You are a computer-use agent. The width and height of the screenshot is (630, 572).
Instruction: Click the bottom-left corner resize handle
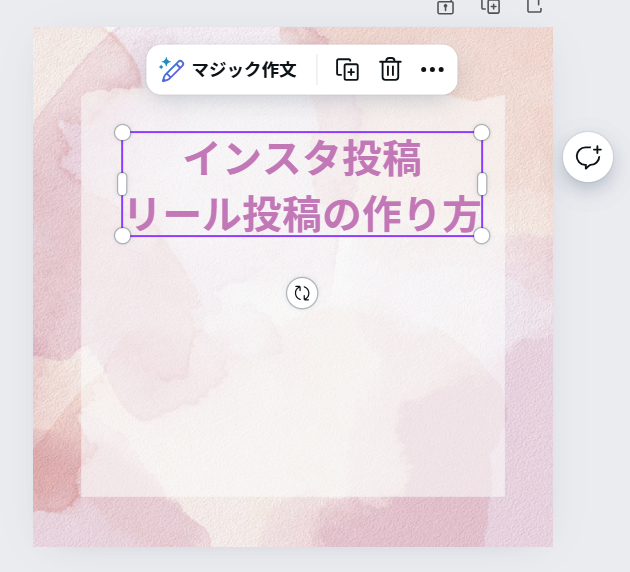coord(123,236)
